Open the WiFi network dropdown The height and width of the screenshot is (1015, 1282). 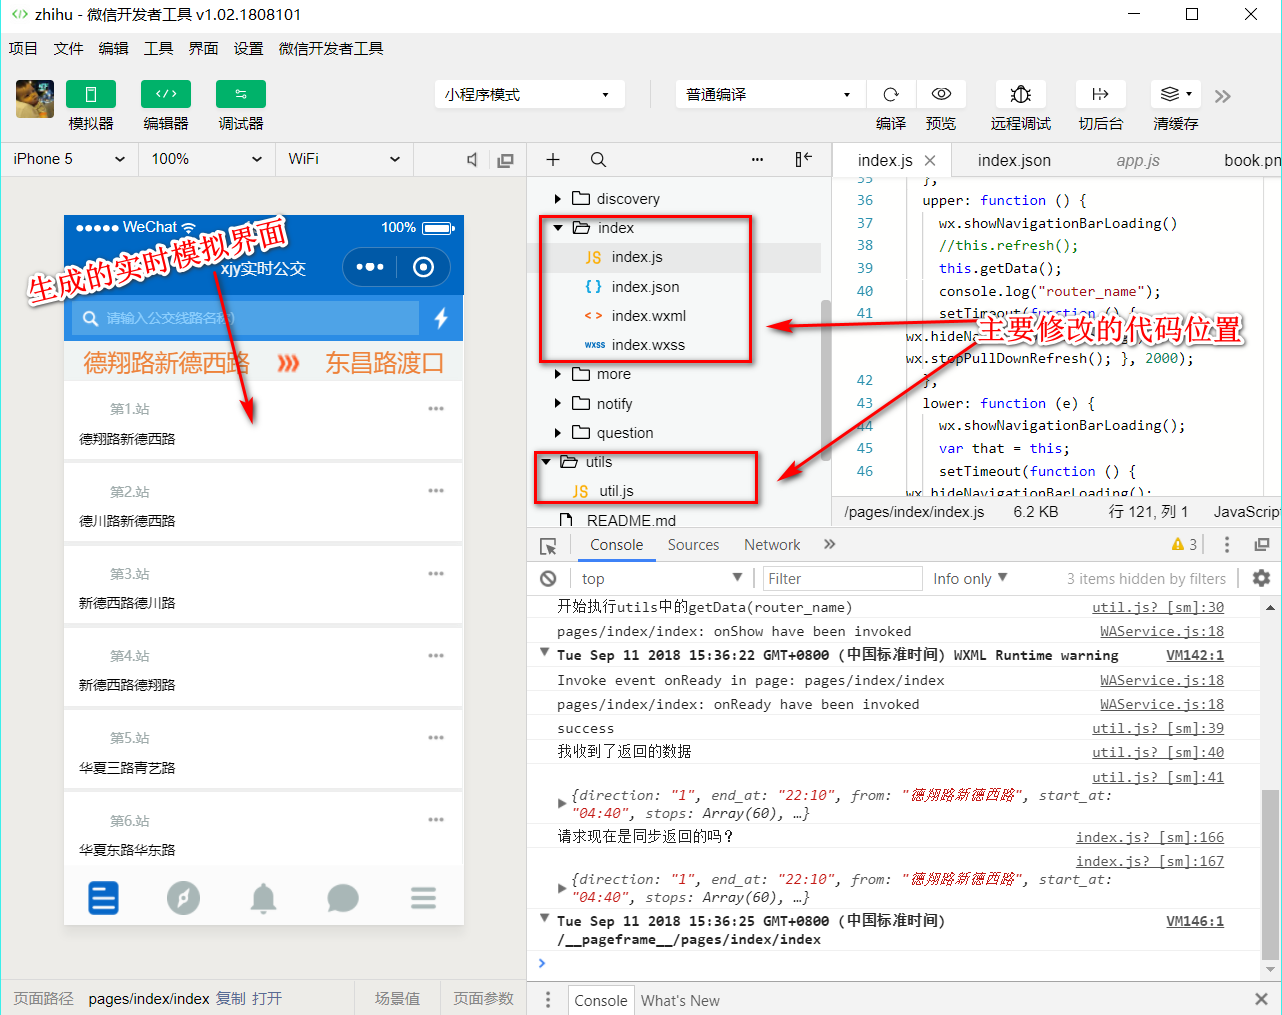[x=344, y=159]
